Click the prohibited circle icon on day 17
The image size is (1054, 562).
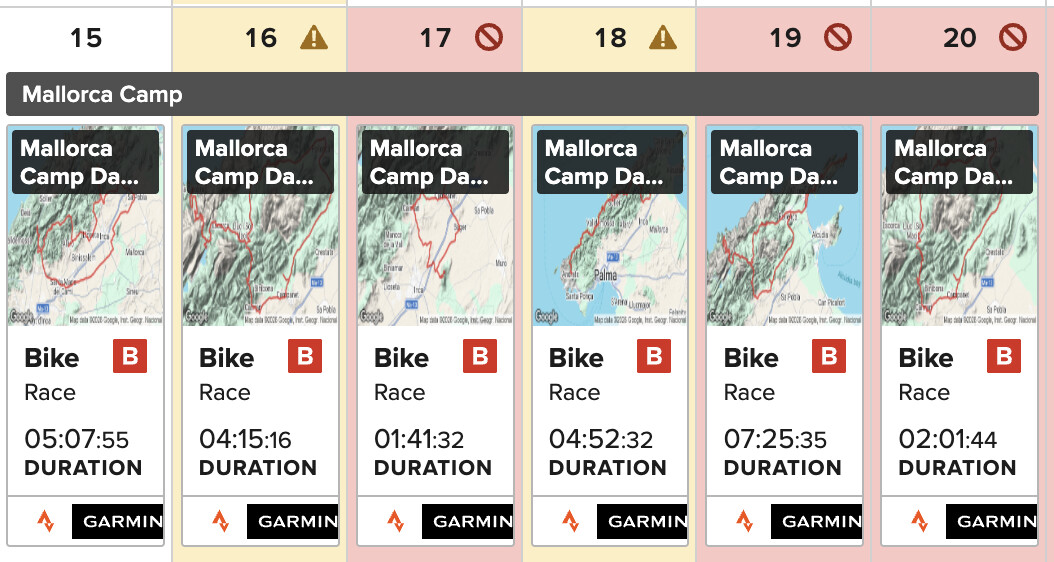[489, 38]
